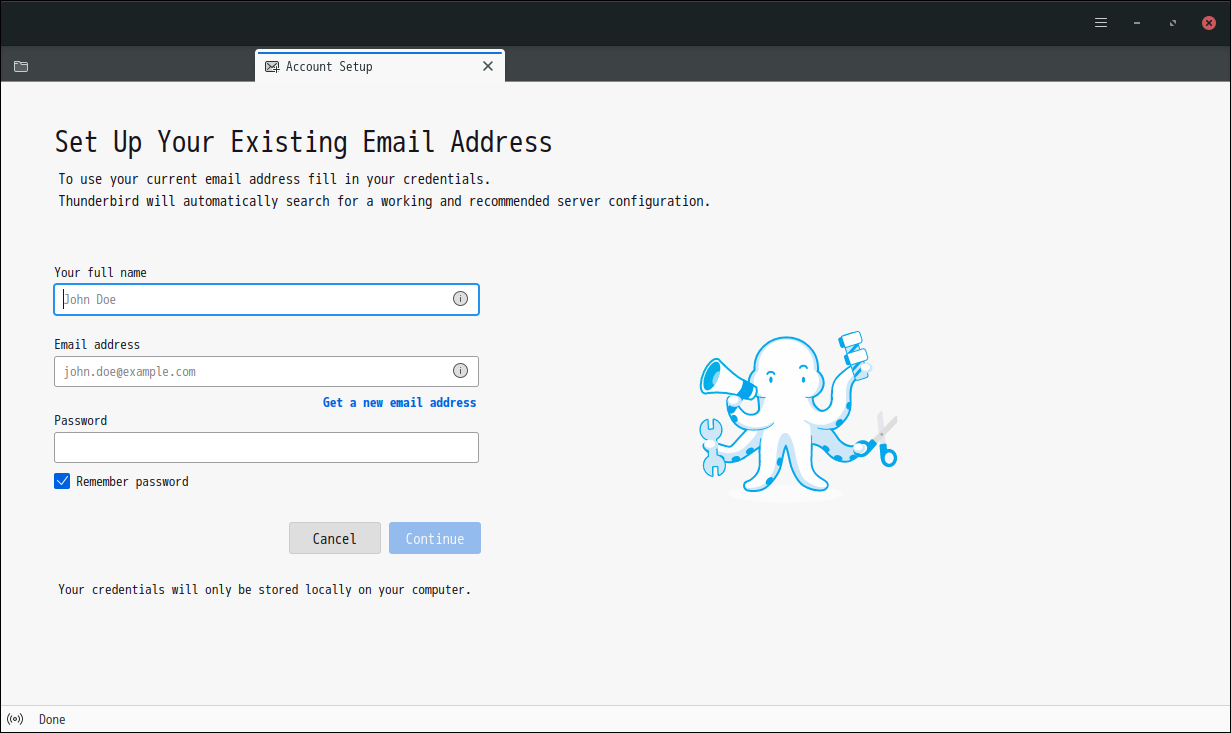Viewport: 1231px width, 733px height.
Task: Focus the Password input field
Action: point(266,447)
